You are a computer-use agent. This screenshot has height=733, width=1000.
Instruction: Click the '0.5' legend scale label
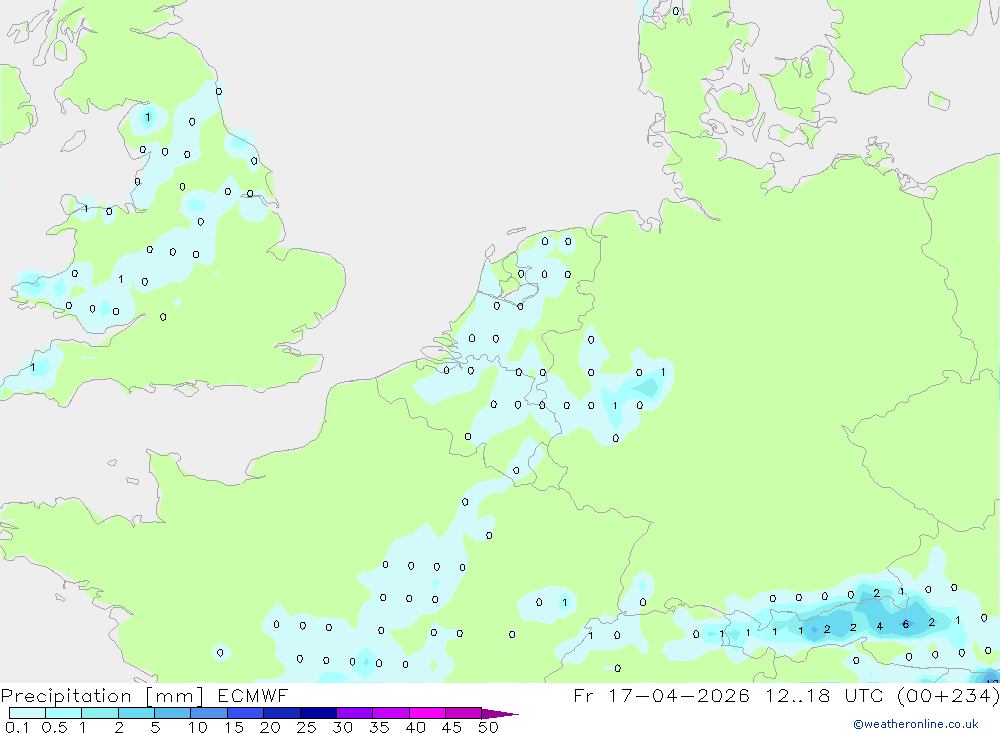pyautogui.click(x=55, y=727)
